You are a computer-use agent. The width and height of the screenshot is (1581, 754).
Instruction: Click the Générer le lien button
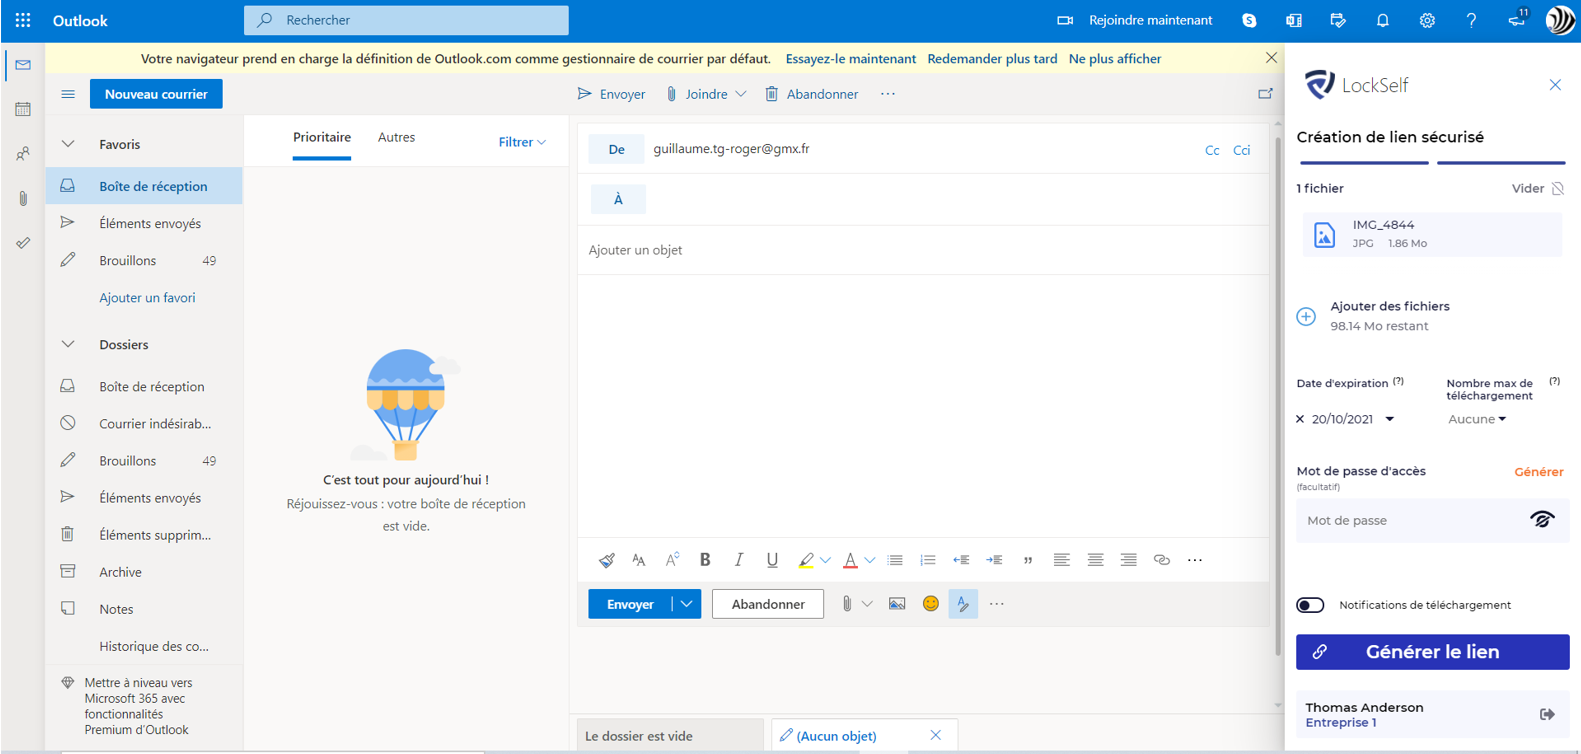[x=1432, y=652]
